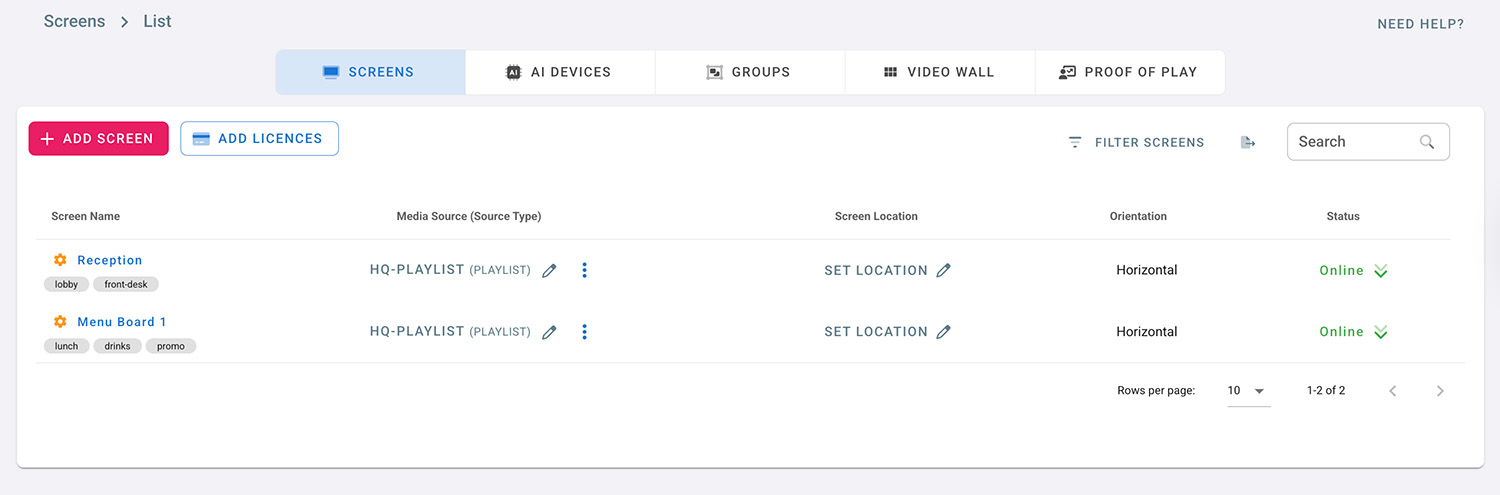Expand Menu Board 1 status chevron
This screenshot has width=1500, height=495.
[x=1381, y=332]
